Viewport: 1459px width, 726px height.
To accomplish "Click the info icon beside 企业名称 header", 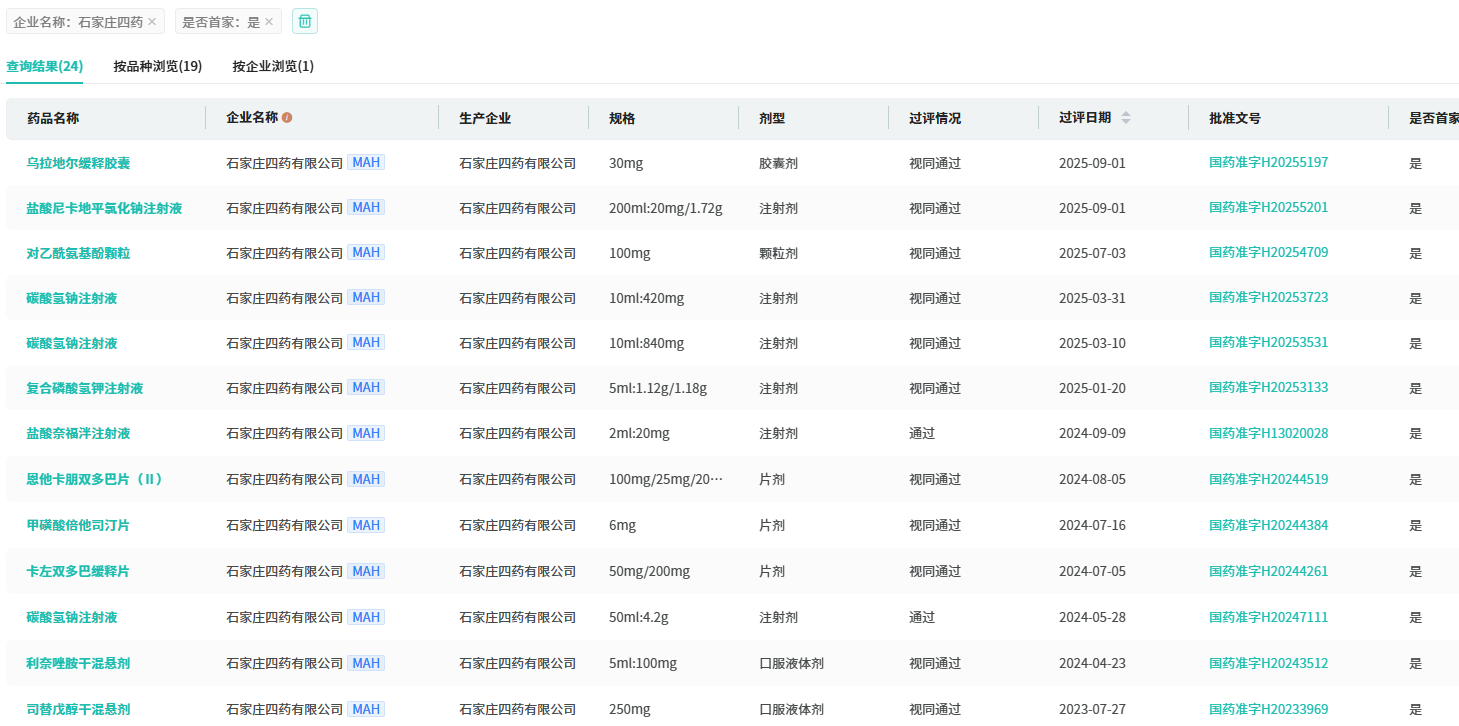I will (x=287, y=118).
